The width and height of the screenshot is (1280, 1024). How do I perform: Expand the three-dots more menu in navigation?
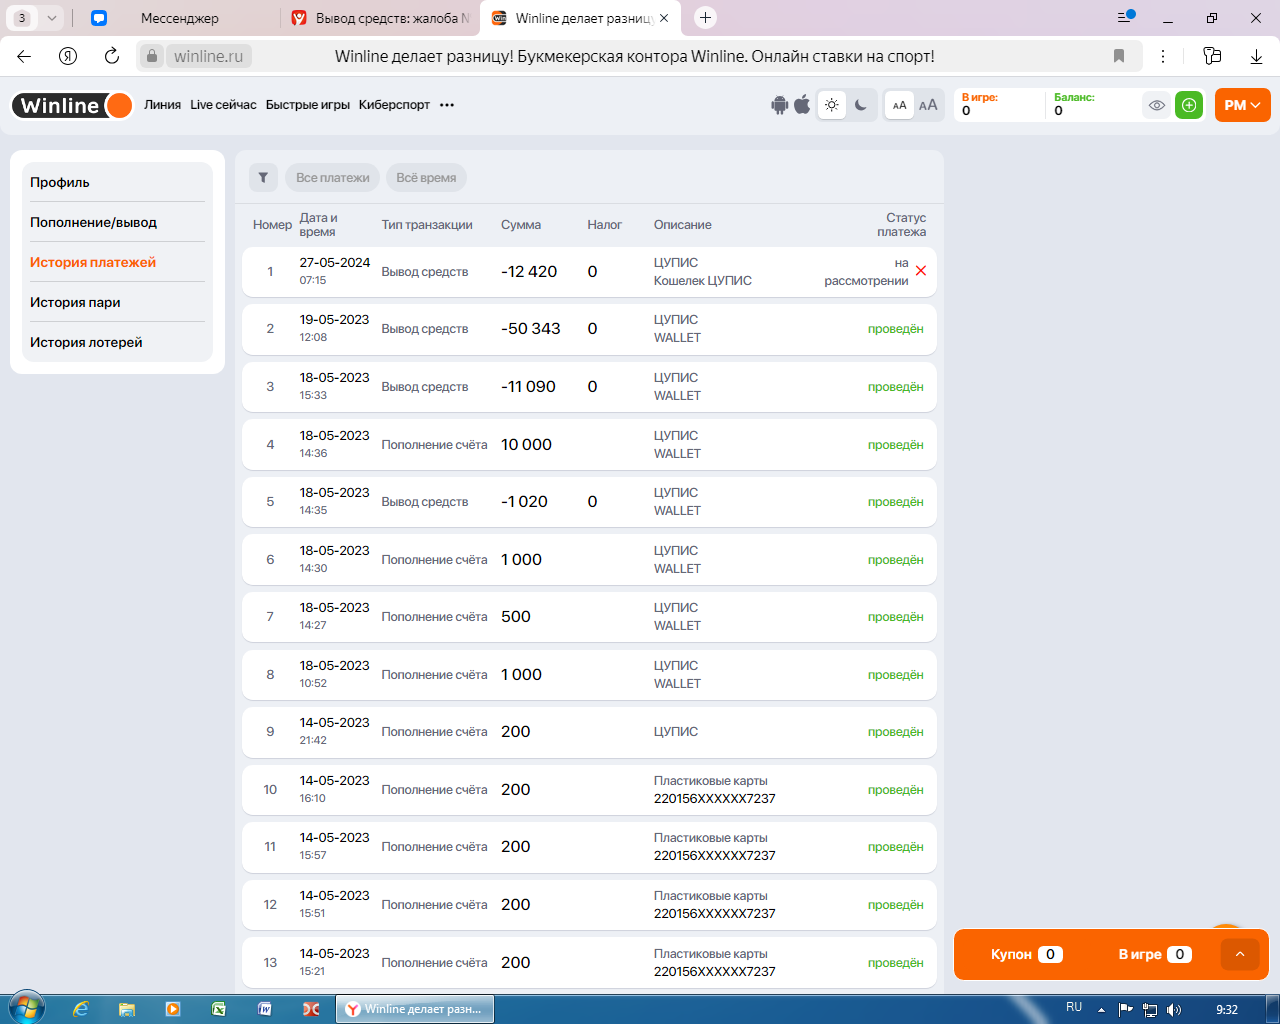tap(447, 105)
